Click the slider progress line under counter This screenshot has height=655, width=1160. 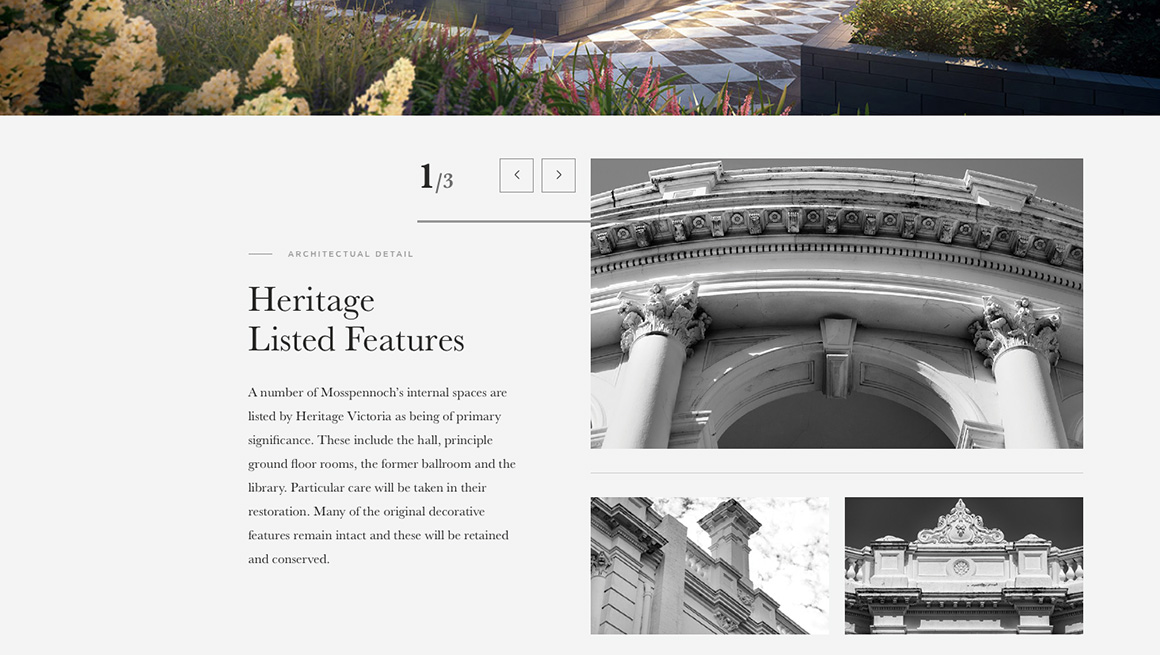(x=503, y=221)
